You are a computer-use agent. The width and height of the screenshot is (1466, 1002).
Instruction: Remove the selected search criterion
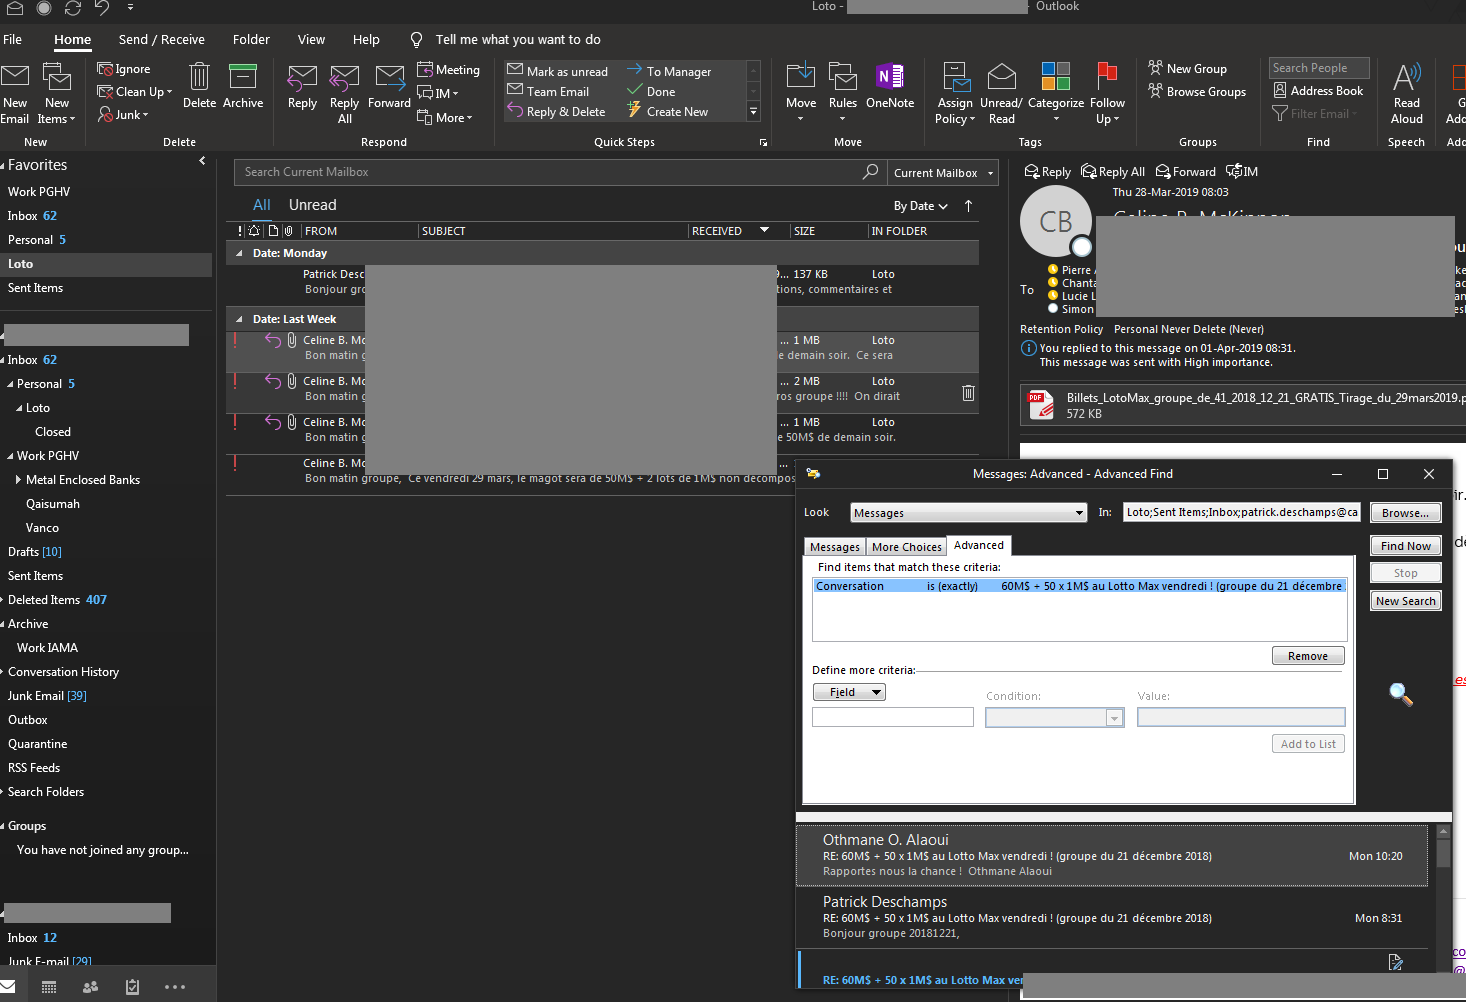tap(1308, 656)
